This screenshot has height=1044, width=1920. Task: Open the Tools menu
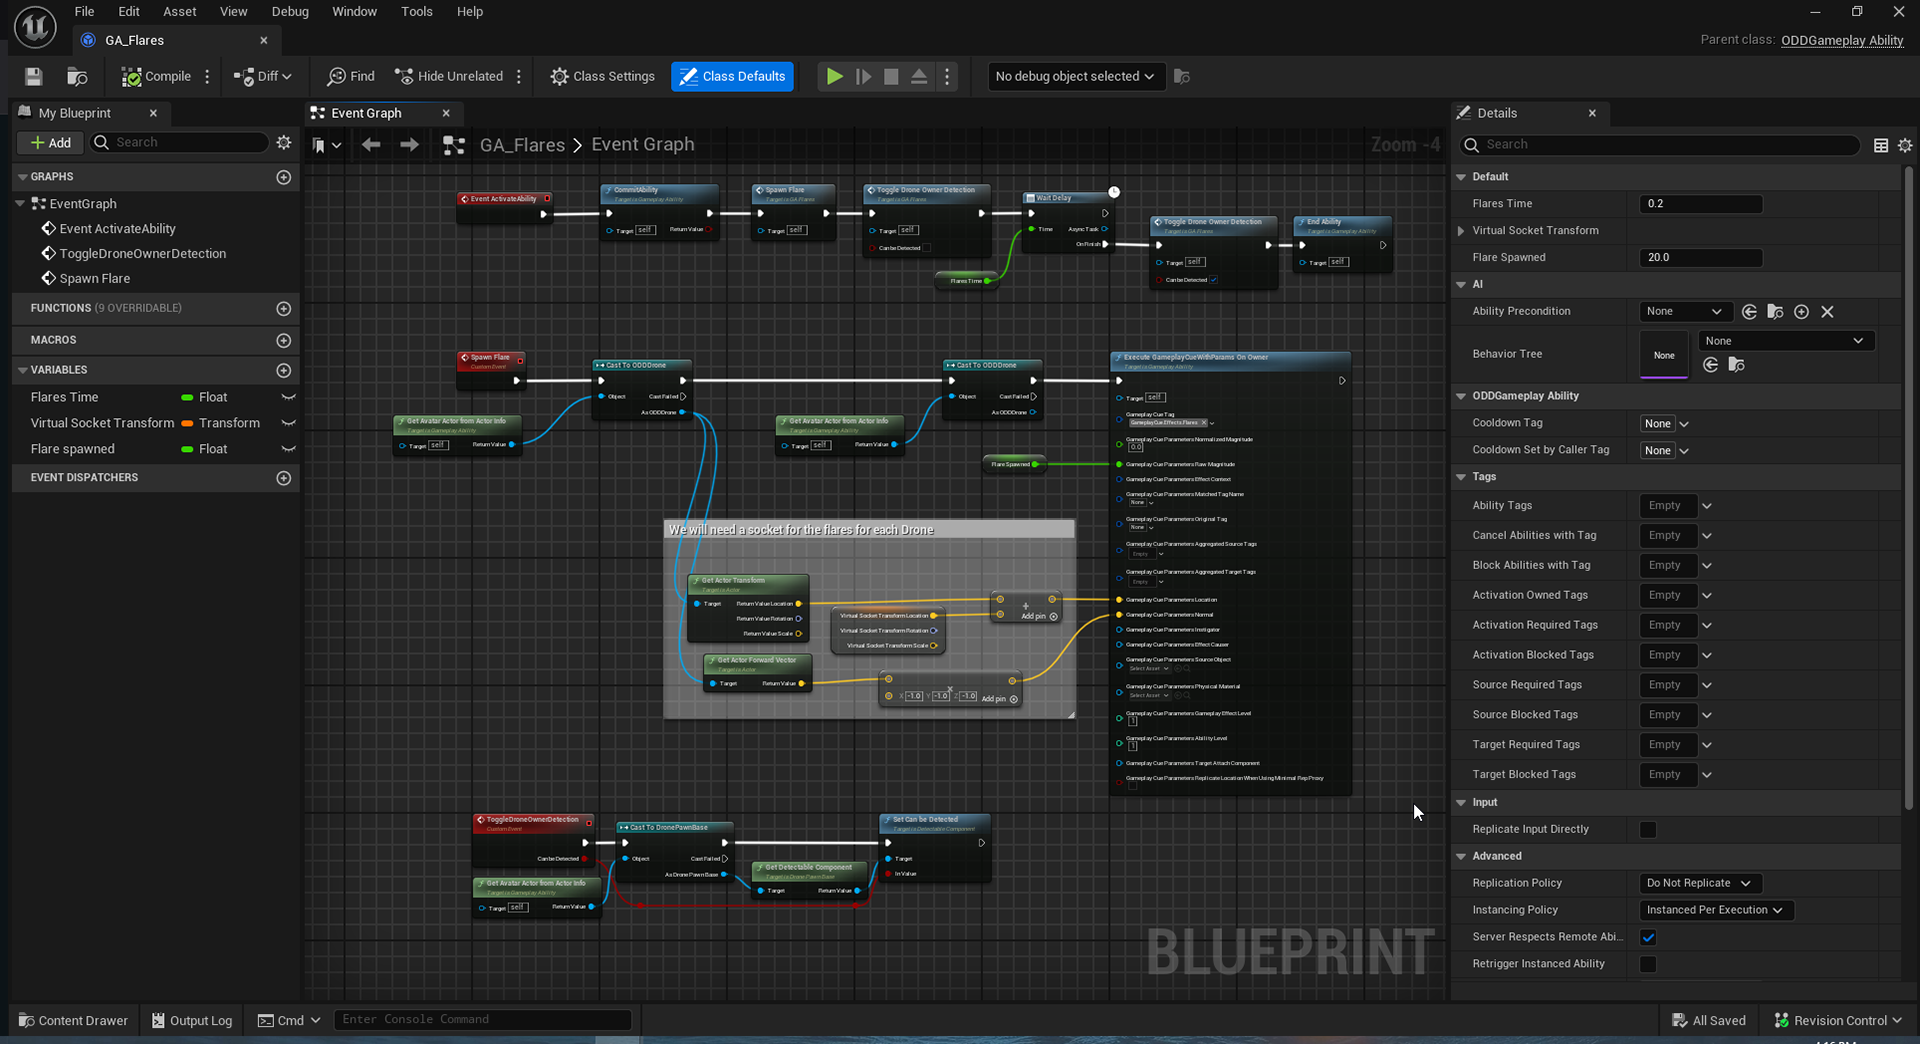pyautogui.click(x=417, y=12)
